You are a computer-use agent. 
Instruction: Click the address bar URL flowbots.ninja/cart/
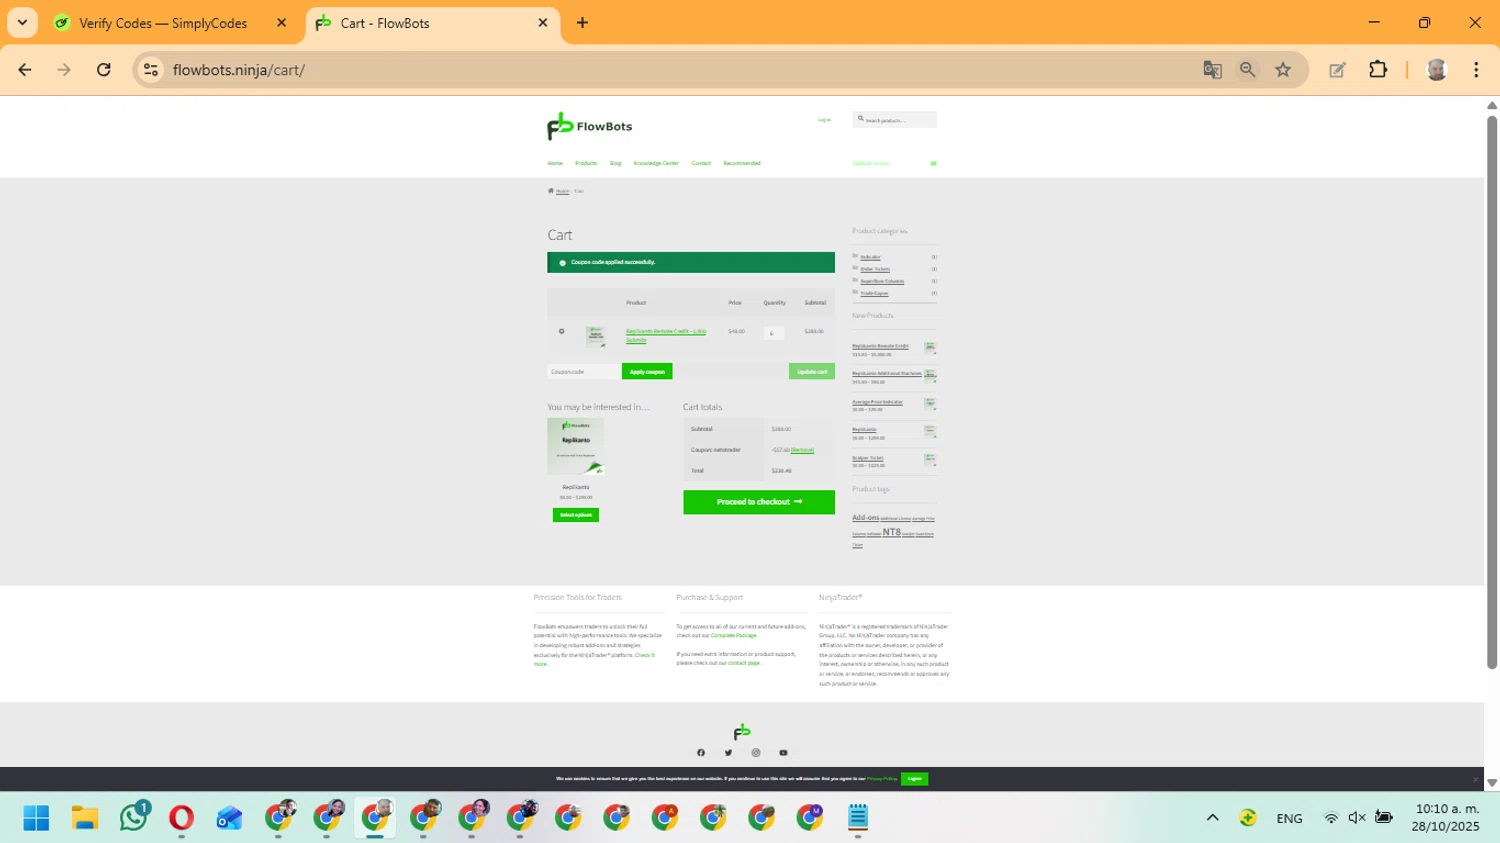(x=238, y=70)
